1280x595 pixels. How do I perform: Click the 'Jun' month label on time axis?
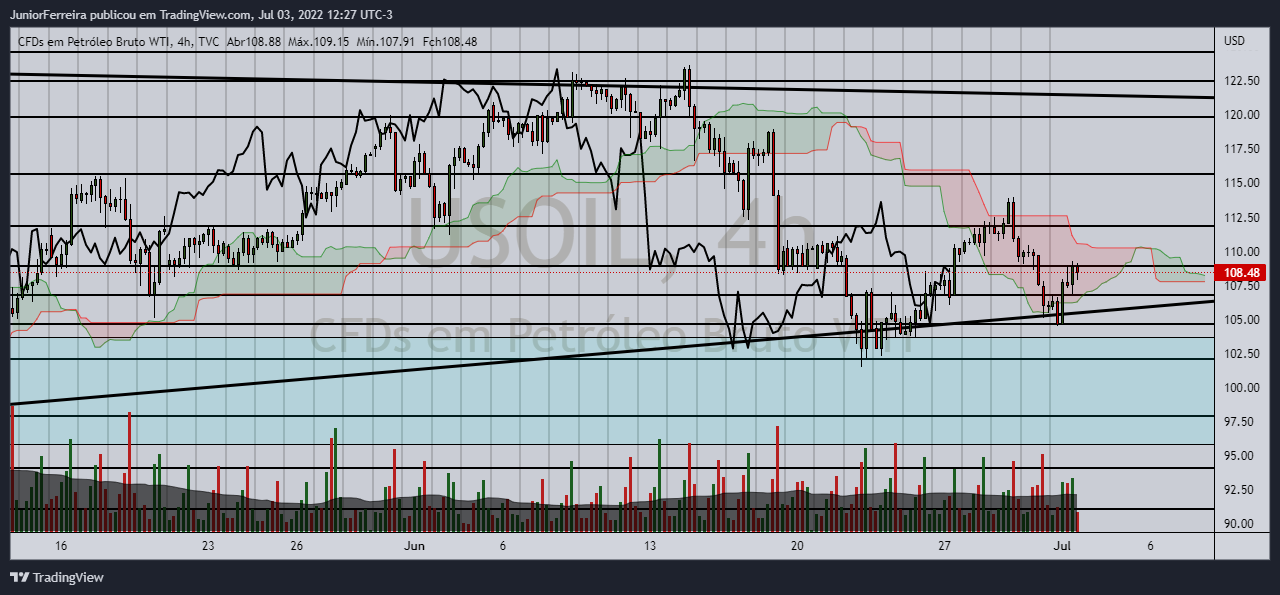(x=415, y=546)
